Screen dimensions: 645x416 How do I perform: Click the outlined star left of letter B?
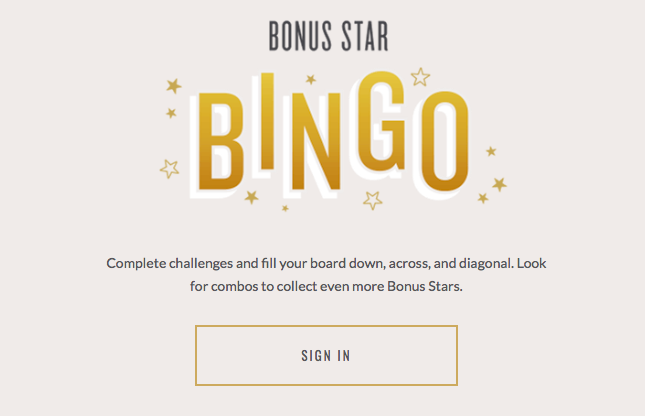(x=169, y=168)
